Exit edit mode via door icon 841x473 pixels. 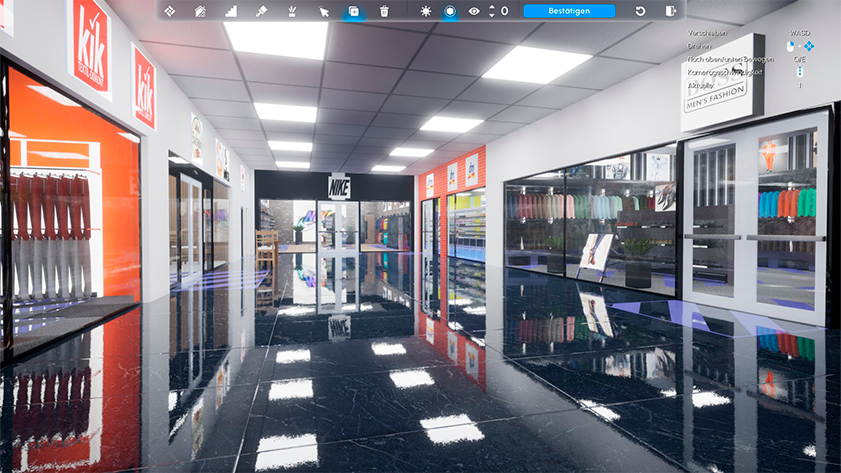coord(670,11)
